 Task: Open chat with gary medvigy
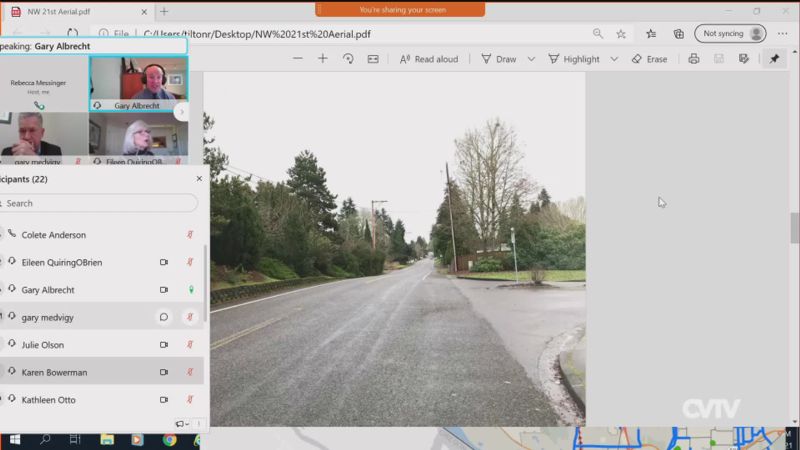164,317
